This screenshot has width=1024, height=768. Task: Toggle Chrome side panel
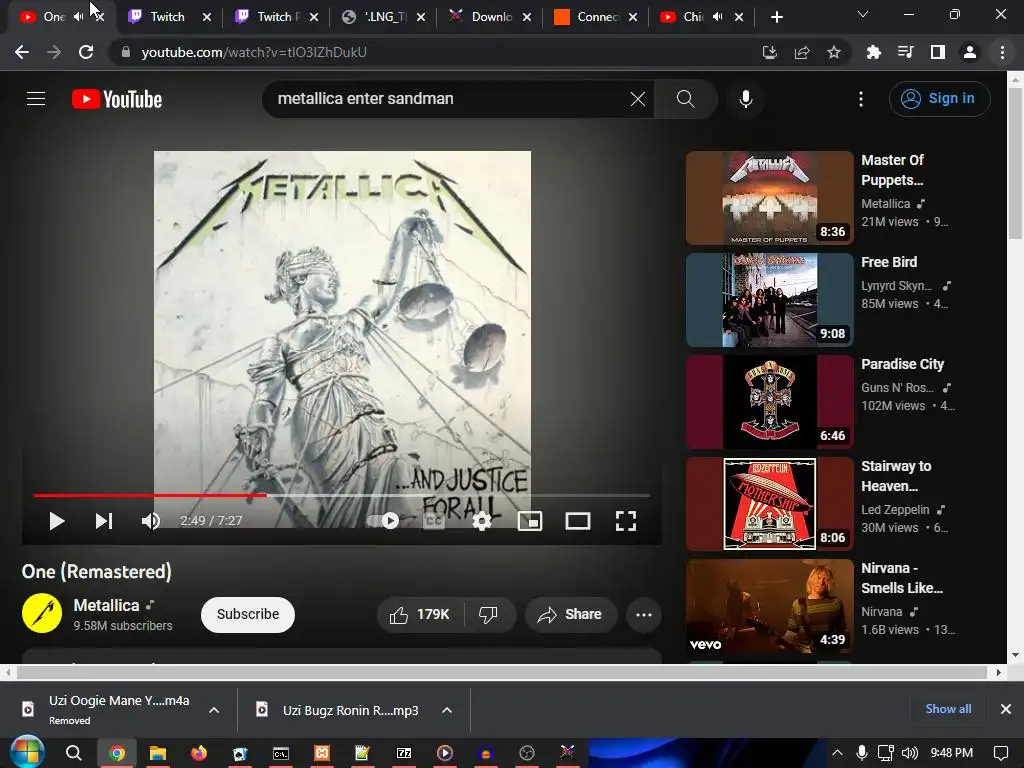click(938, 52)
